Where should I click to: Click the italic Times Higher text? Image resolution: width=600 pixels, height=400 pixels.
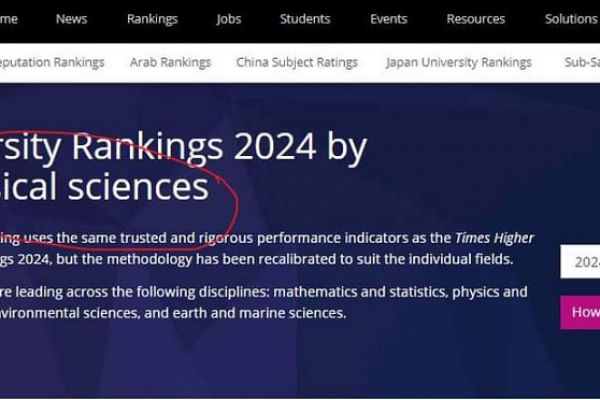pos(494,238)
